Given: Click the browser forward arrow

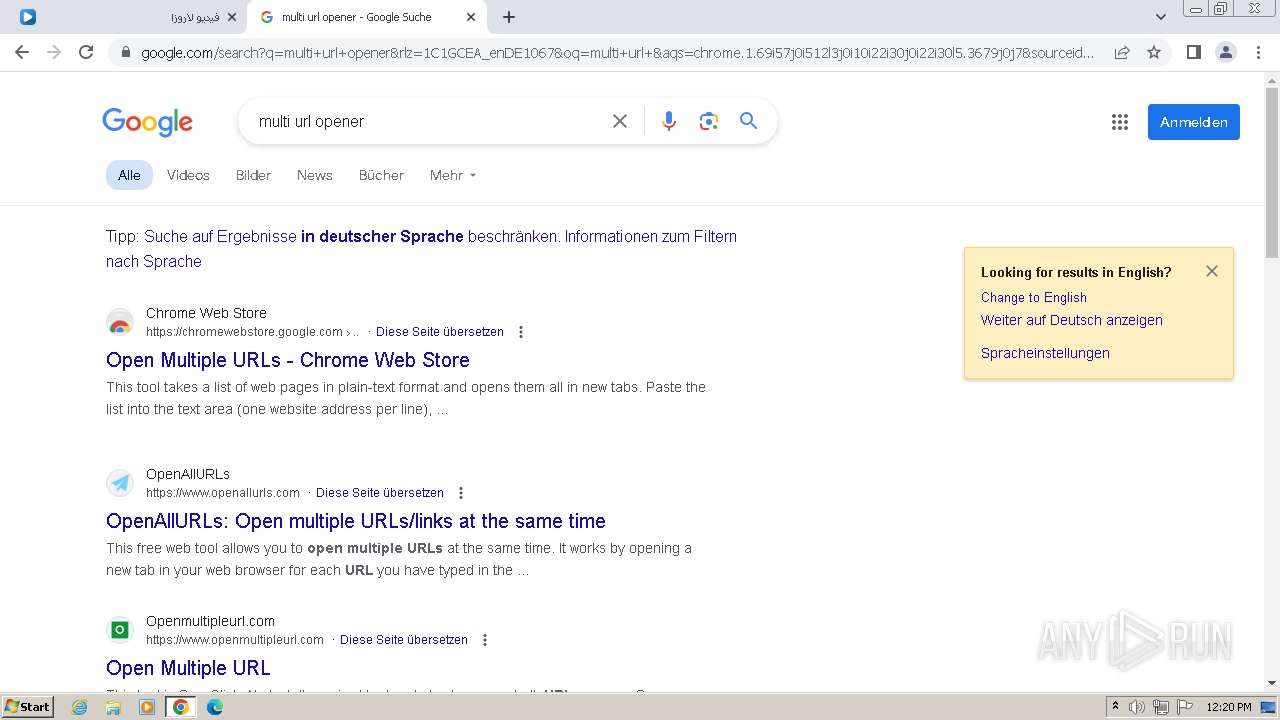Looking at the screenshot, I should [x=54, y=52].
